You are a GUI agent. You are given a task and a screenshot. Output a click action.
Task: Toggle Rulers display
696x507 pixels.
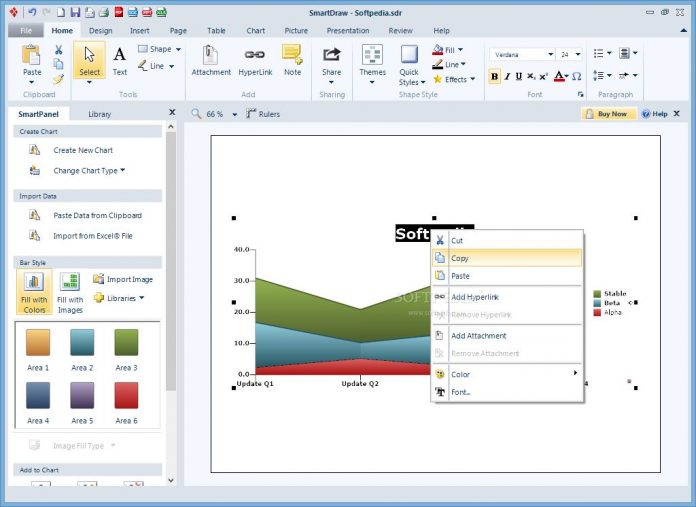pos(263,114)
